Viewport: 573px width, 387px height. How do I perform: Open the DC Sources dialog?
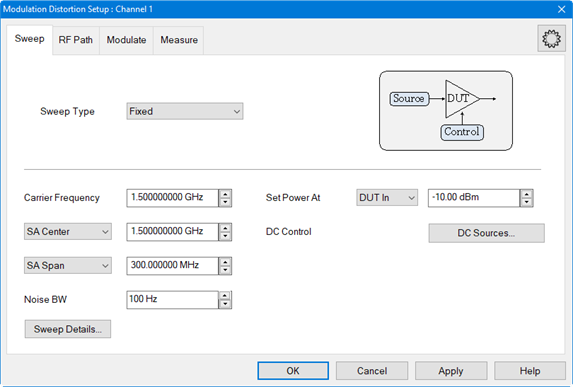pos(486,233)
